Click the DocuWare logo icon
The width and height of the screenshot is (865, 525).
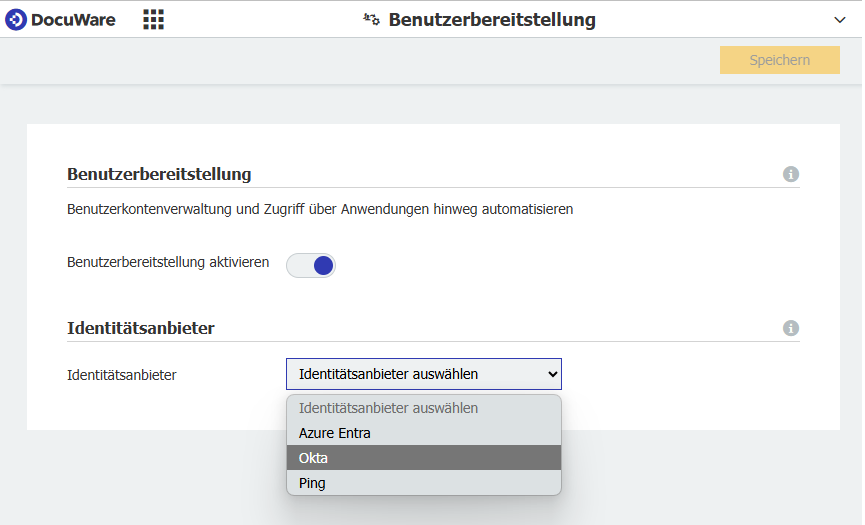(x=16, y=20)
